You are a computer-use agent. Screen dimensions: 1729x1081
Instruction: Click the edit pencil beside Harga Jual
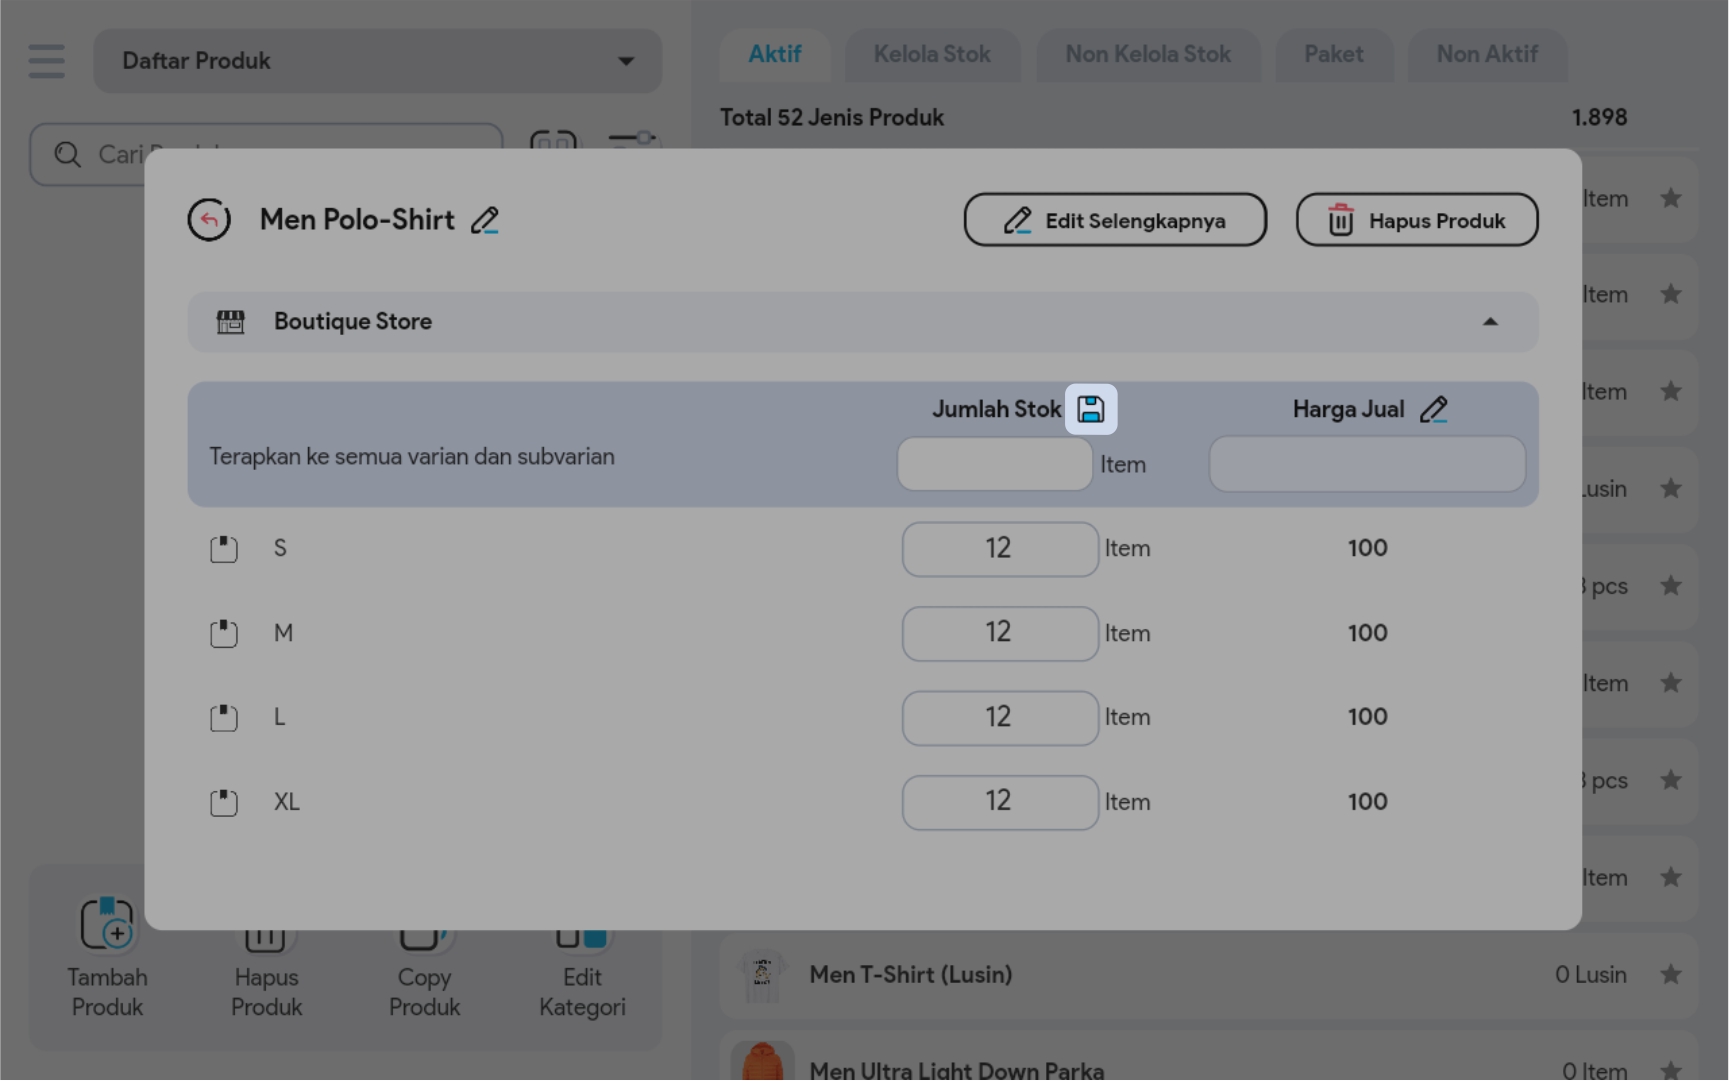[1433, 410]
